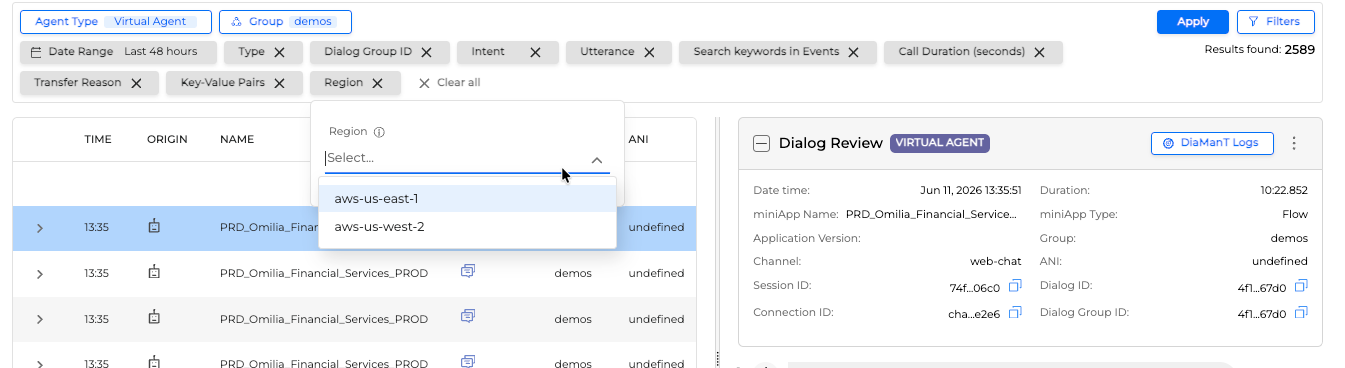The height and width of the screenshot is (368, 1345).
Task: Sort by the TIME column header
Action: [98, 139]
